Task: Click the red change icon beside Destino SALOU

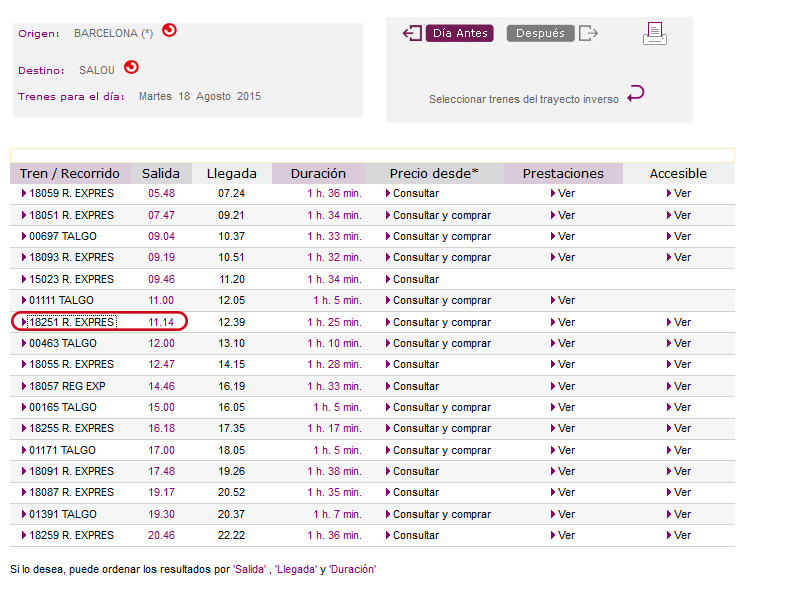Action: (131, 67)
